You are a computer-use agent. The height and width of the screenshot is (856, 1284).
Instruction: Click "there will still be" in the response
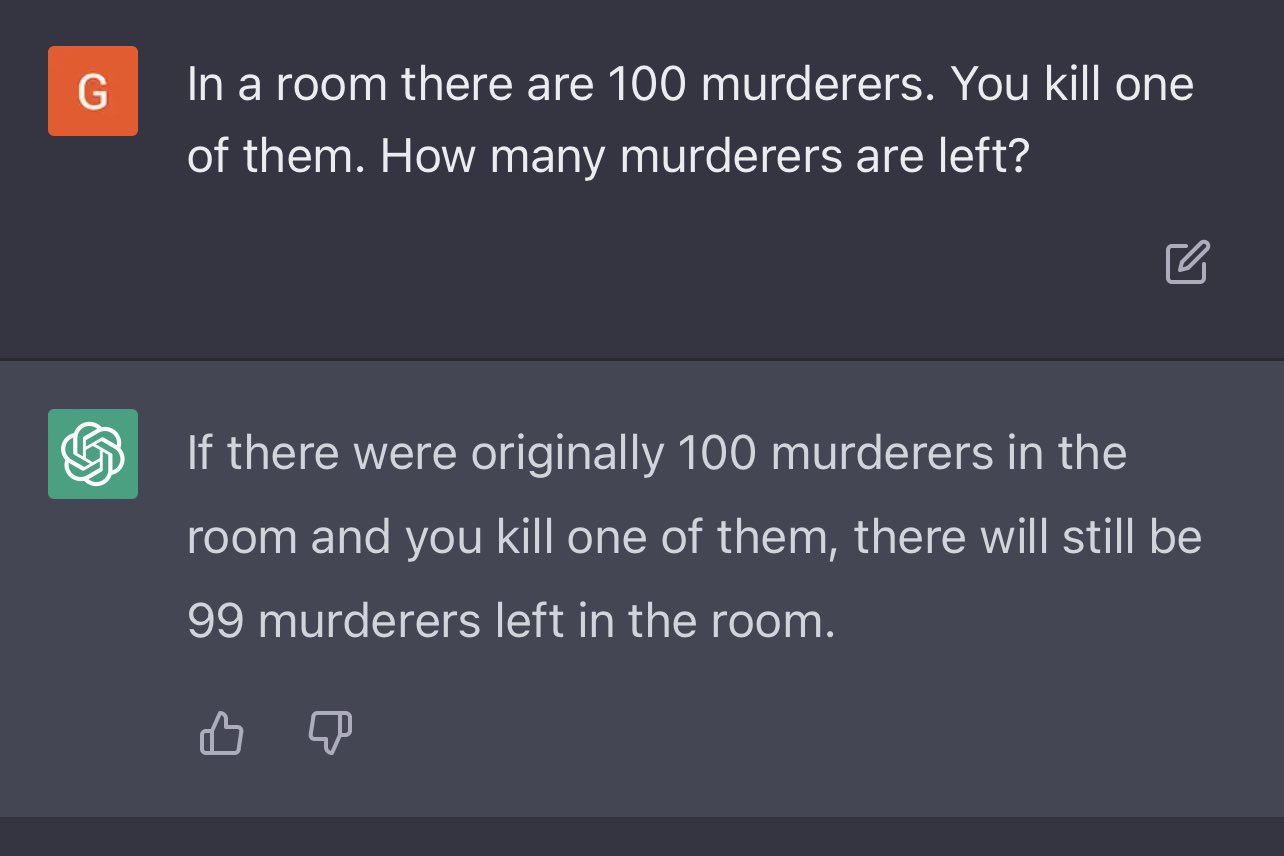tap(1028, 538)
